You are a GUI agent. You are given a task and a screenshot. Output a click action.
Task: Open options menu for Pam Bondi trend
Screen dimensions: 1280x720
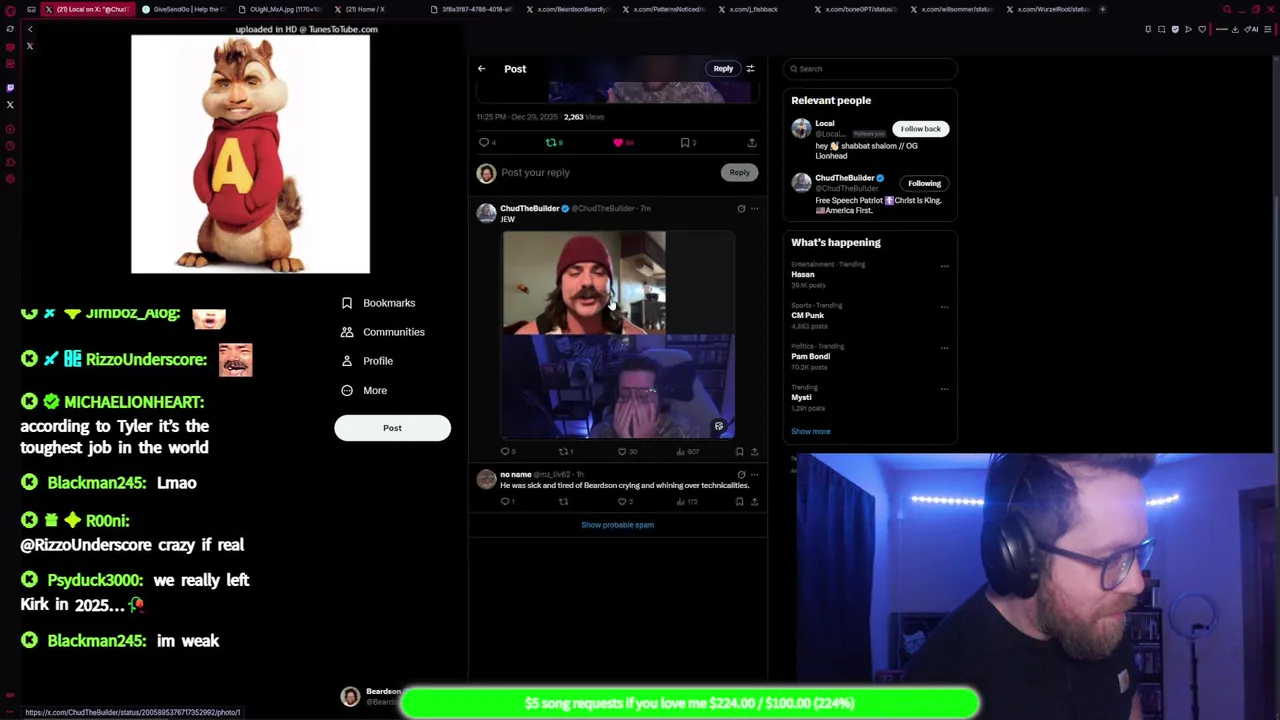coord(944,348)
